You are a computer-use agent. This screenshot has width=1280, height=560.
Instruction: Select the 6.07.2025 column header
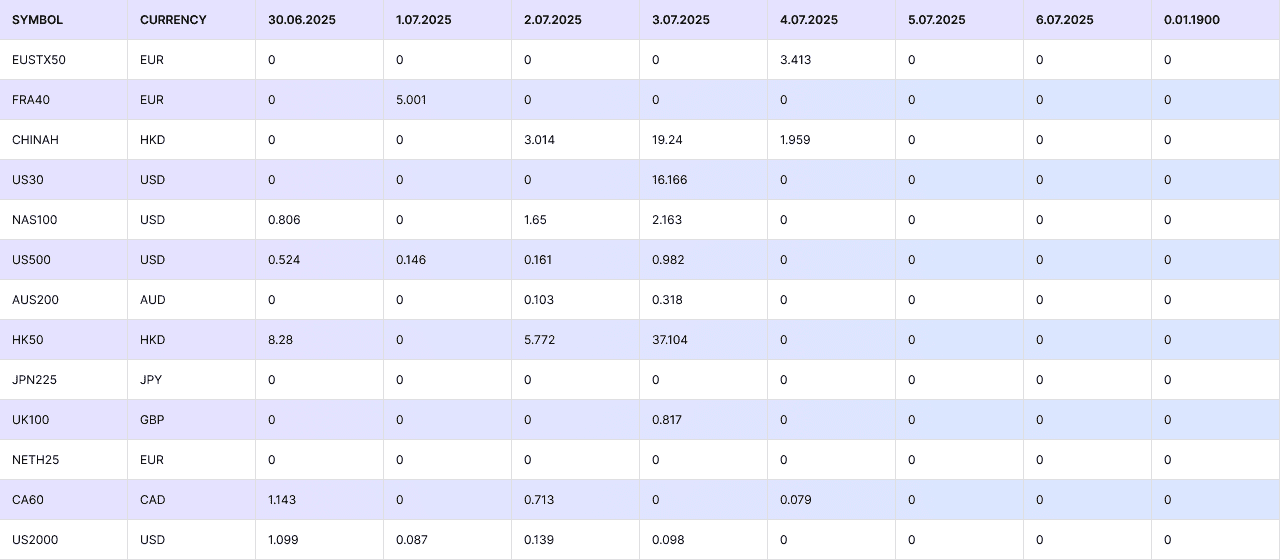point(1088,20)
